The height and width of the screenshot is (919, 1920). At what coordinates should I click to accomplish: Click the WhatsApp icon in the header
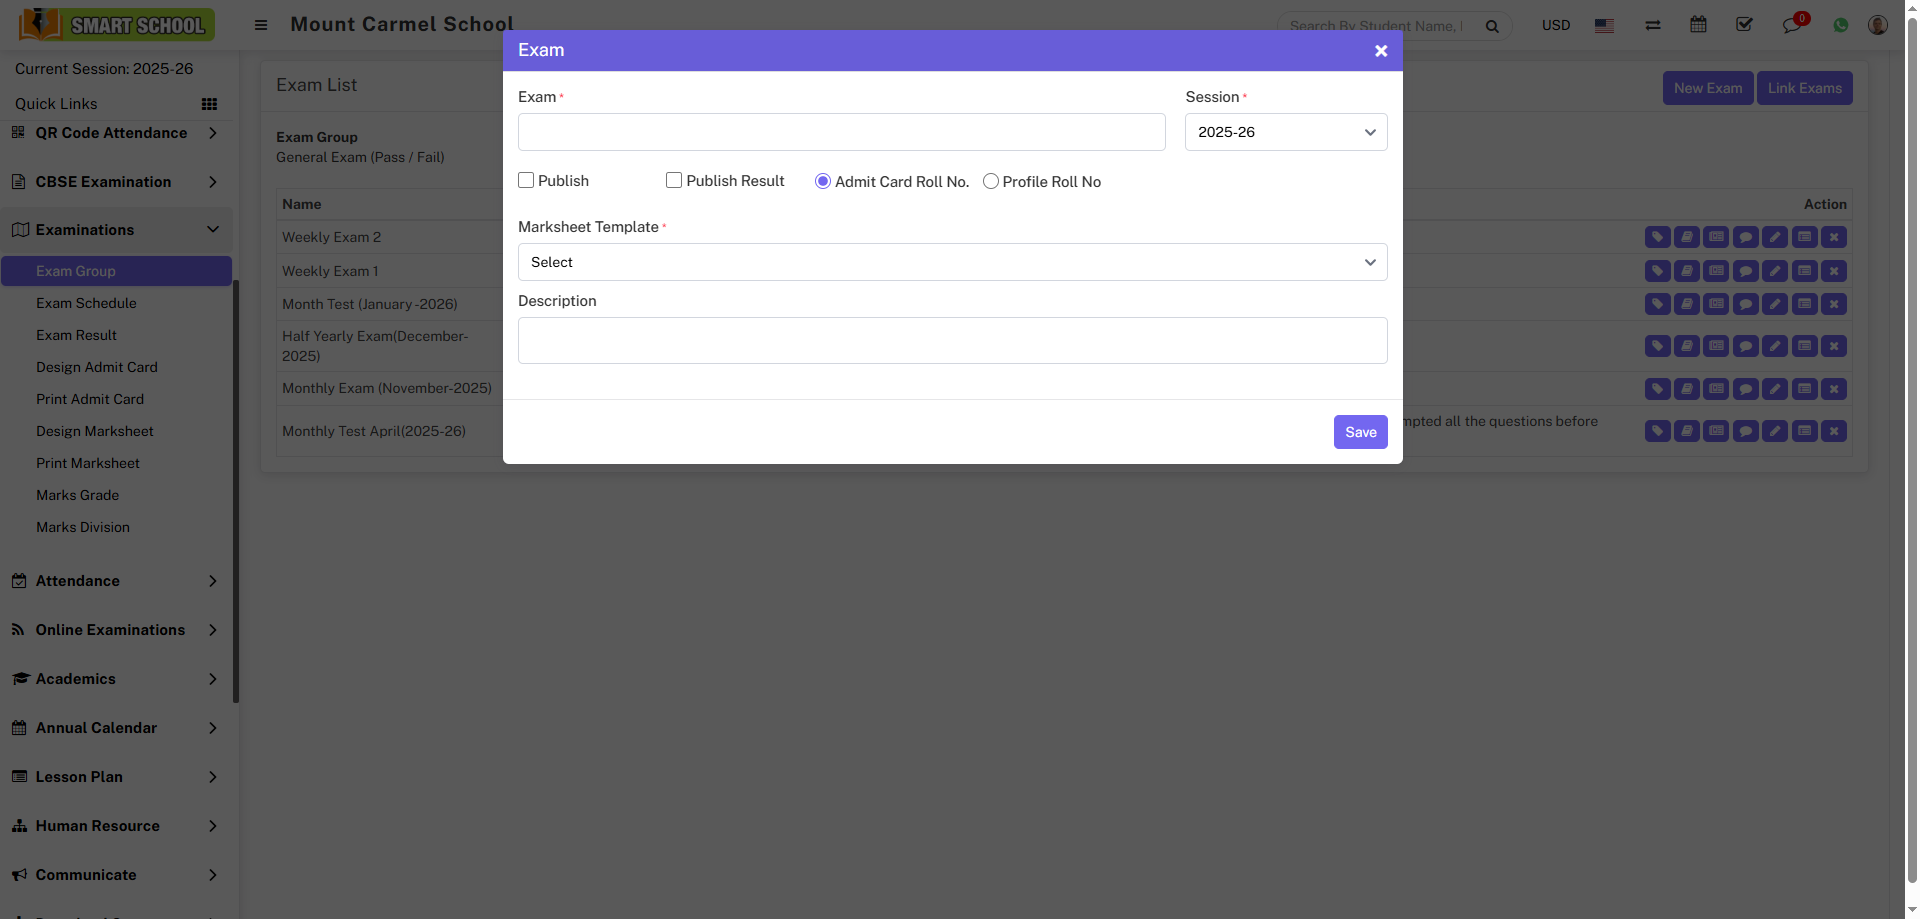click(x=1841, y=25)
